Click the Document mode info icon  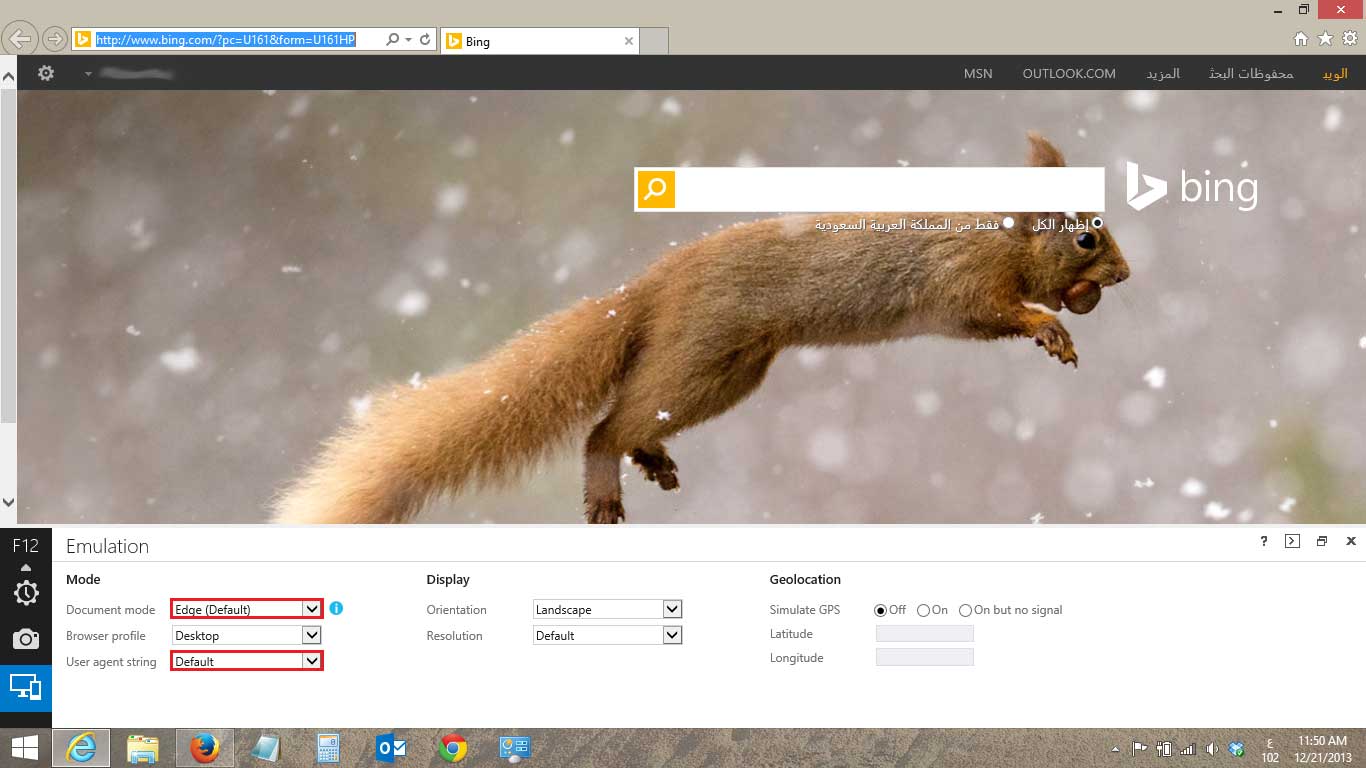click(336, 608)
